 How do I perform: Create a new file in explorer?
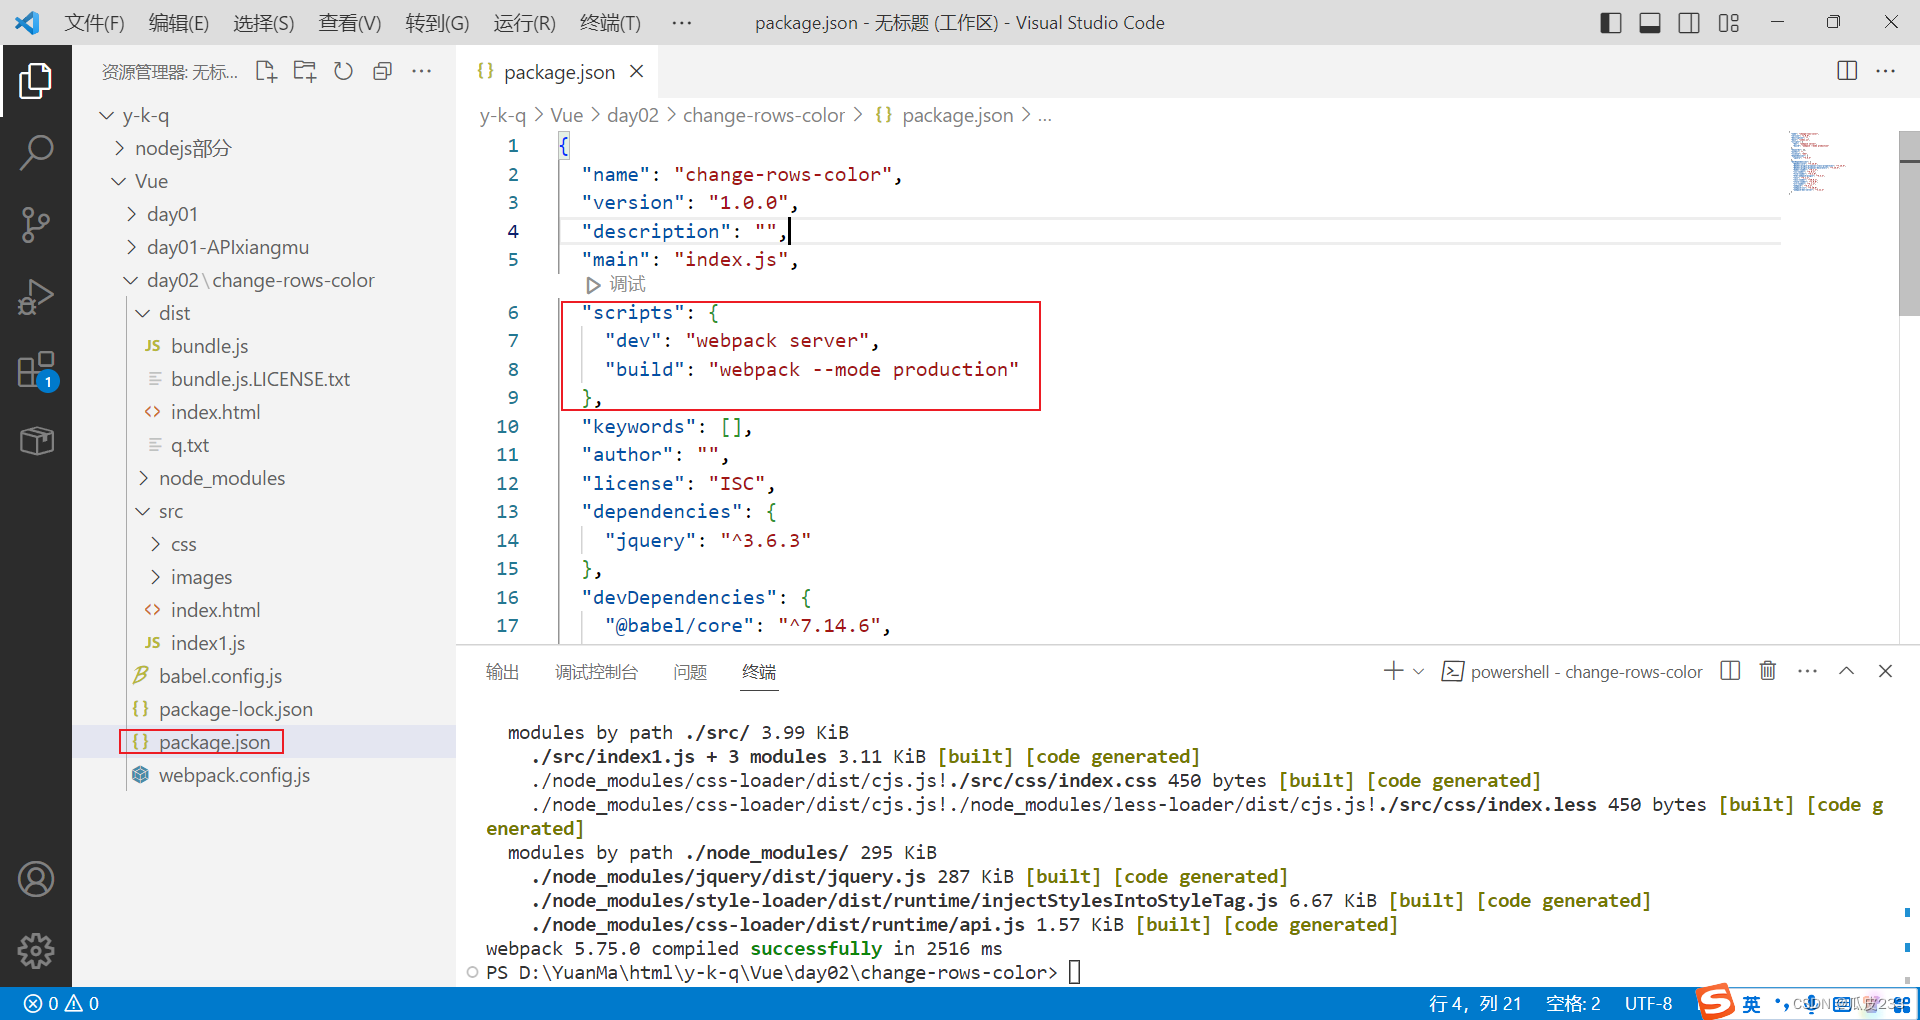point(266,71)
